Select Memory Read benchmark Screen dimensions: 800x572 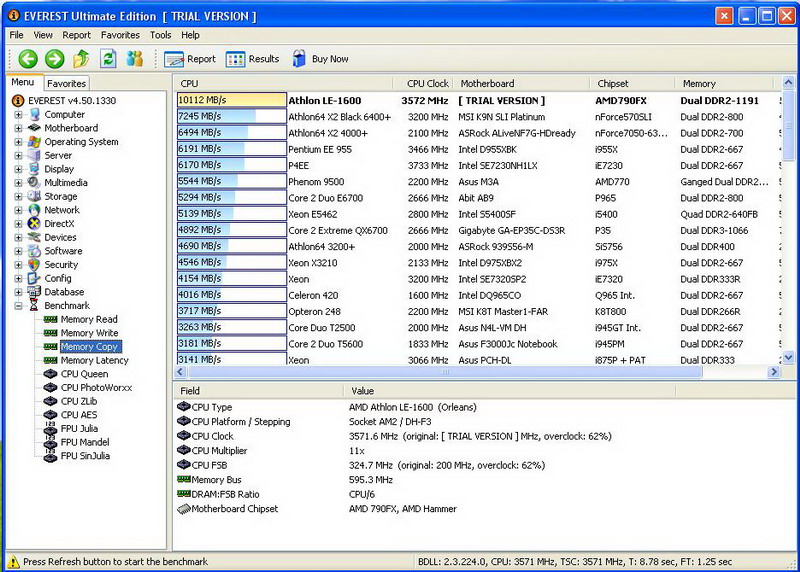point(88,320)
